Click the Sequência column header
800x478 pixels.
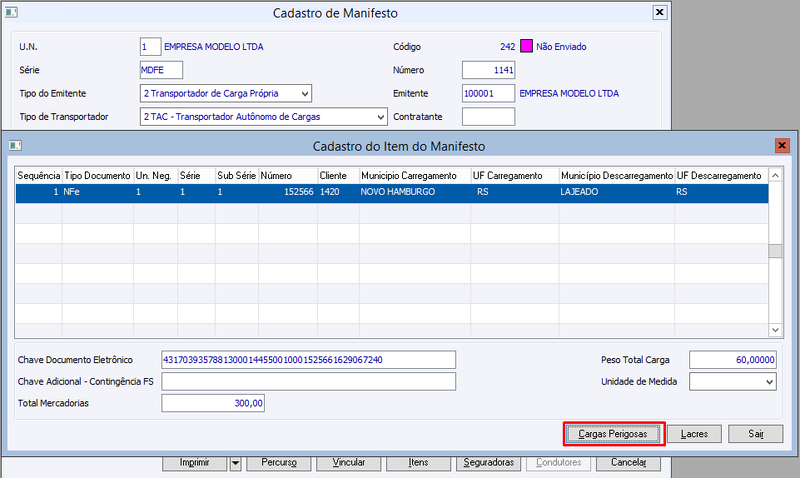39,175
